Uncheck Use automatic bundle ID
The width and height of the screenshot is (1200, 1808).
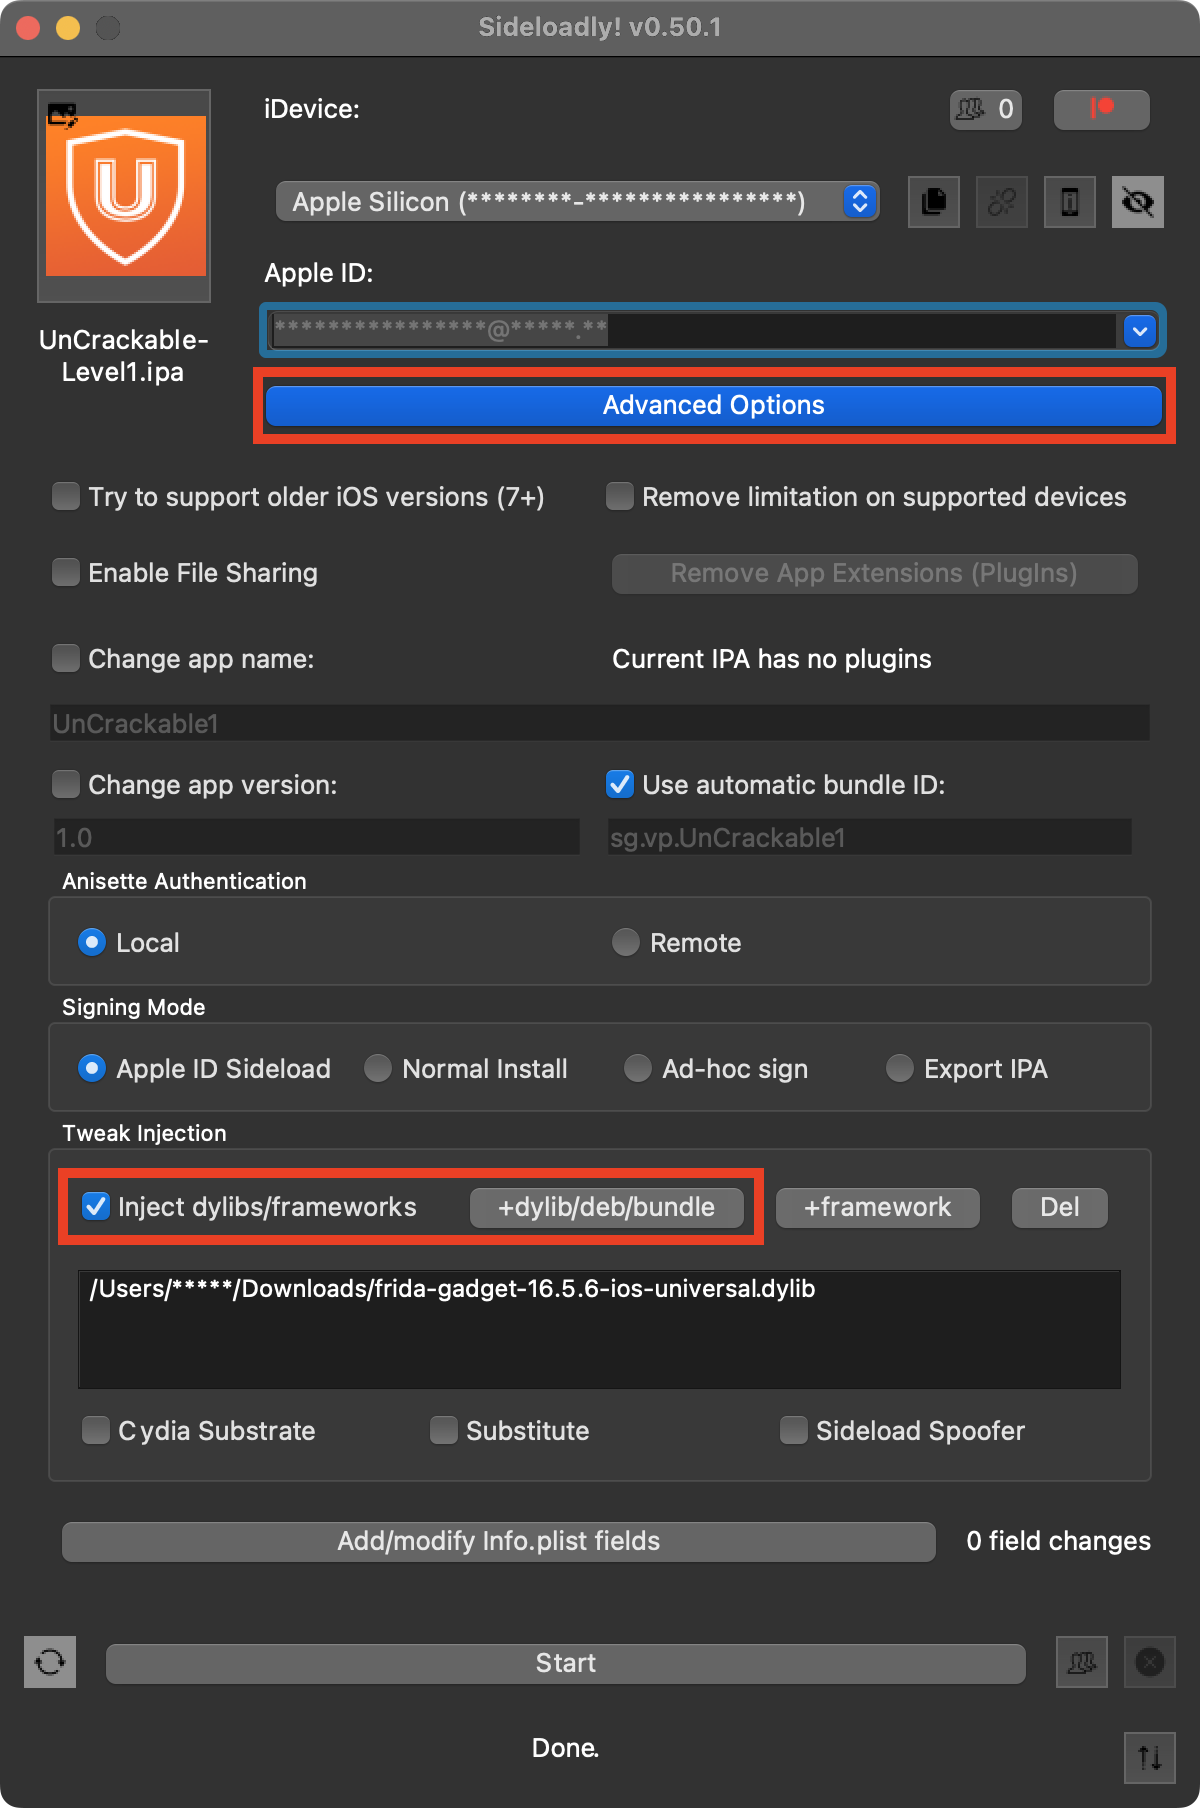(x=620, y=785)
